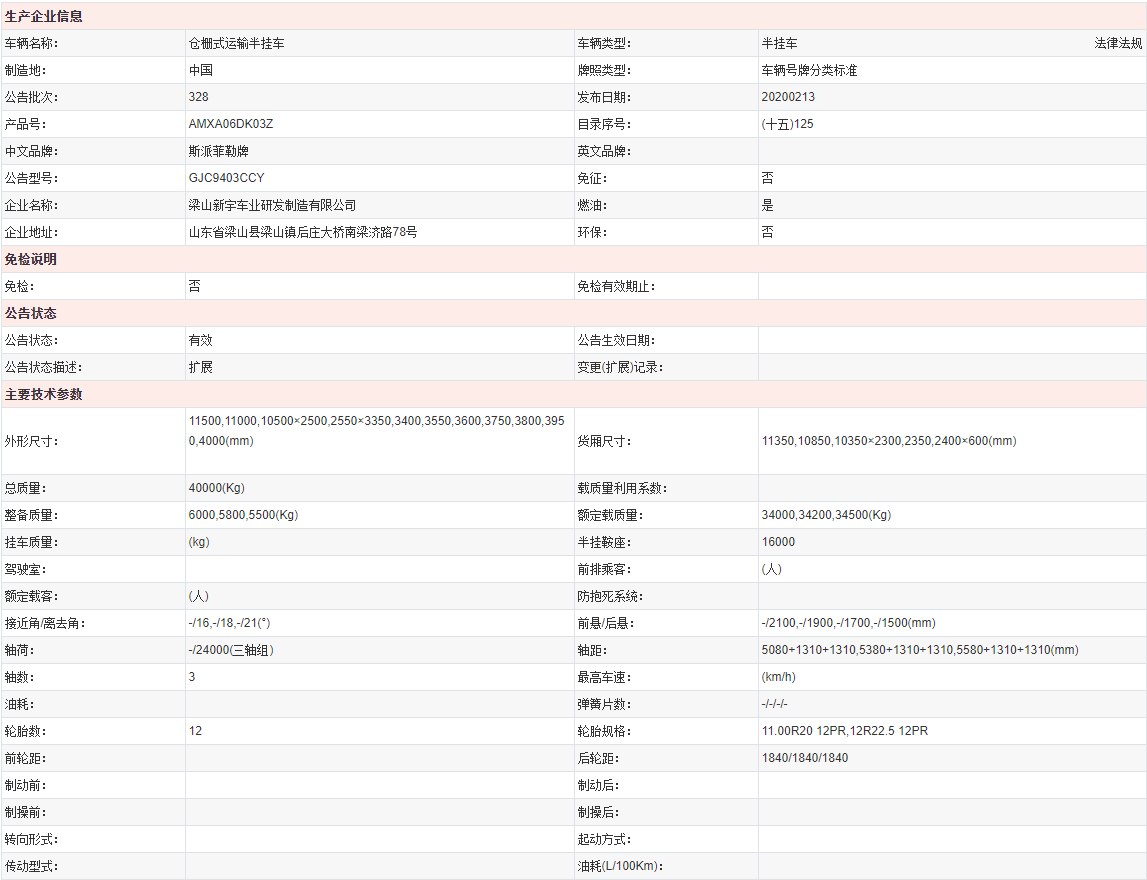Click the 车辆号牌分类标准 plate type value
The width and height of the screenshot is (1147, 880).
point(809,71)
